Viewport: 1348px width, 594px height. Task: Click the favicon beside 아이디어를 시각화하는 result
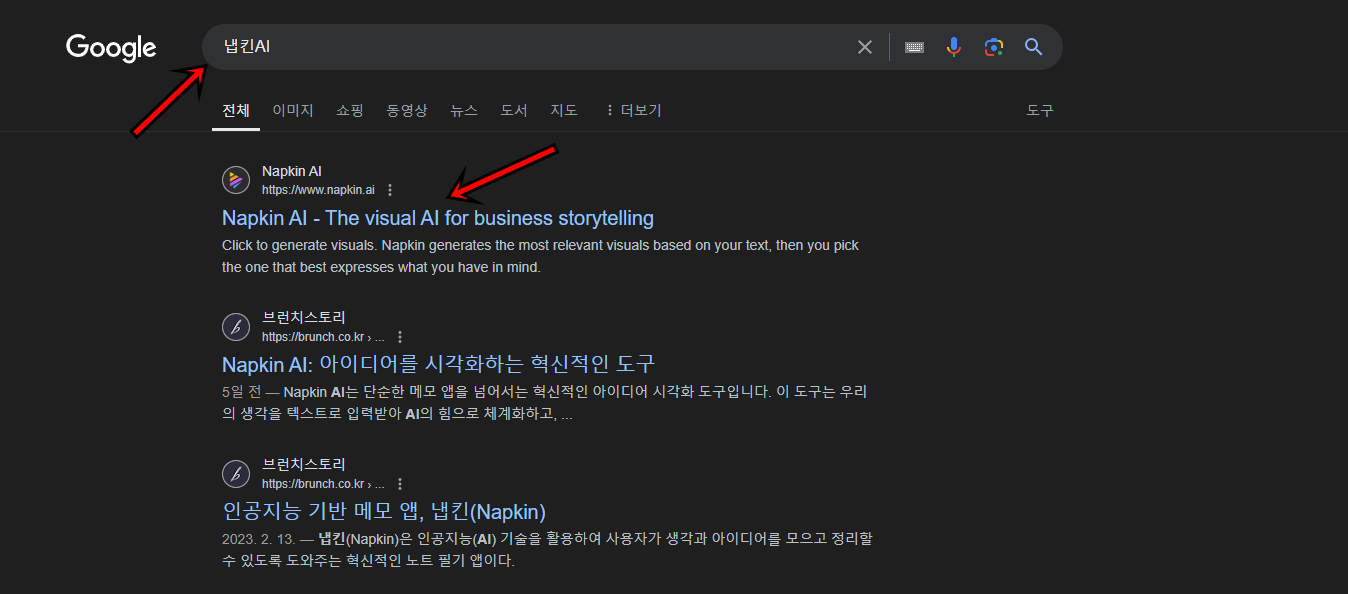(x=236, y=326)
